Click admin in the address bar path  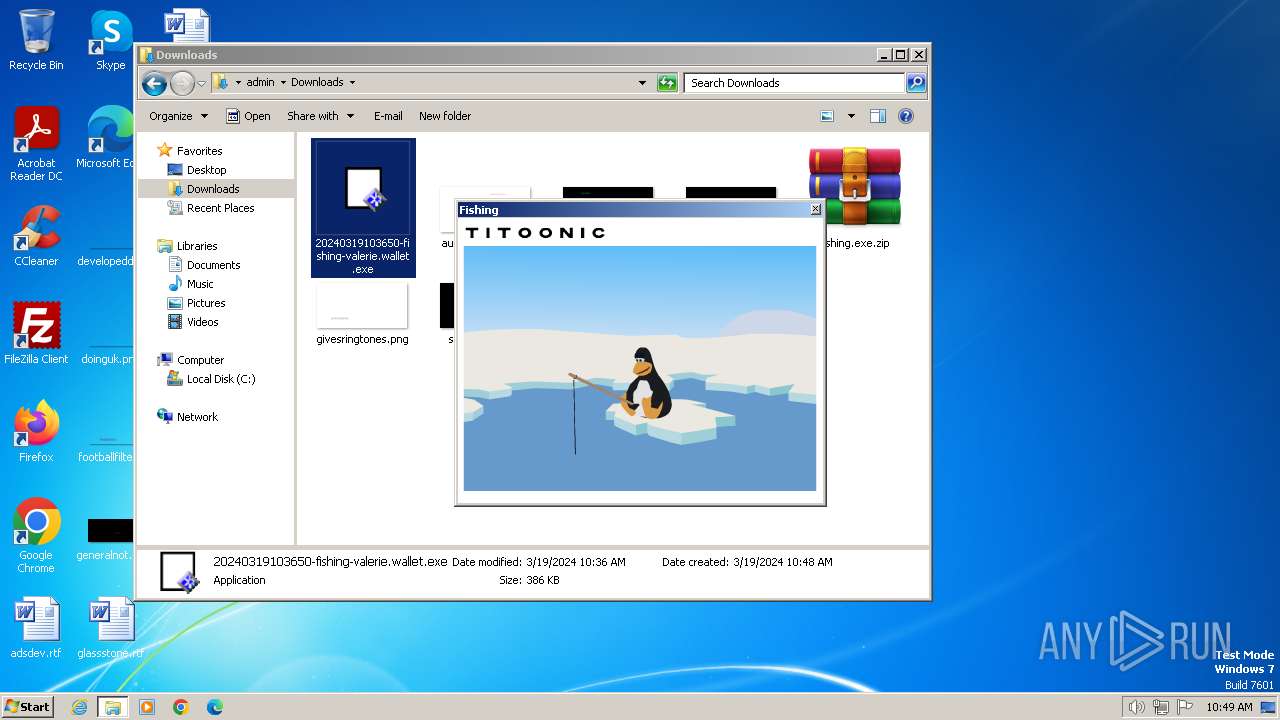260,83
